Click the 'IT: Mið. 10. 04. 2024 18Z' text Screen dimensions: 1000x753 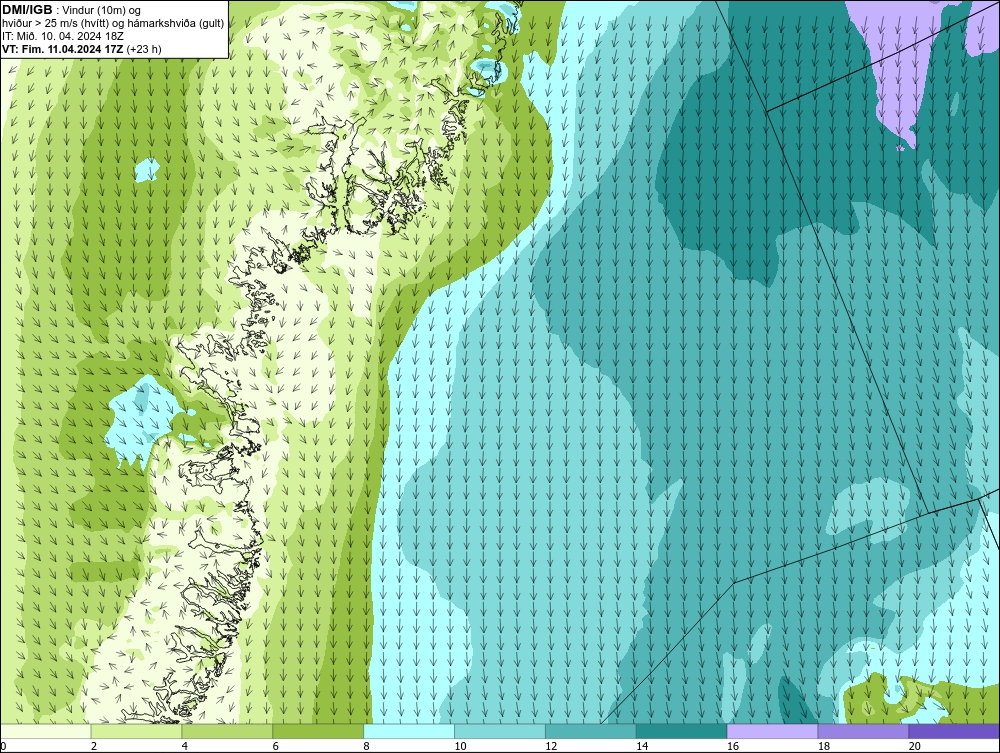tap(62, 36)
